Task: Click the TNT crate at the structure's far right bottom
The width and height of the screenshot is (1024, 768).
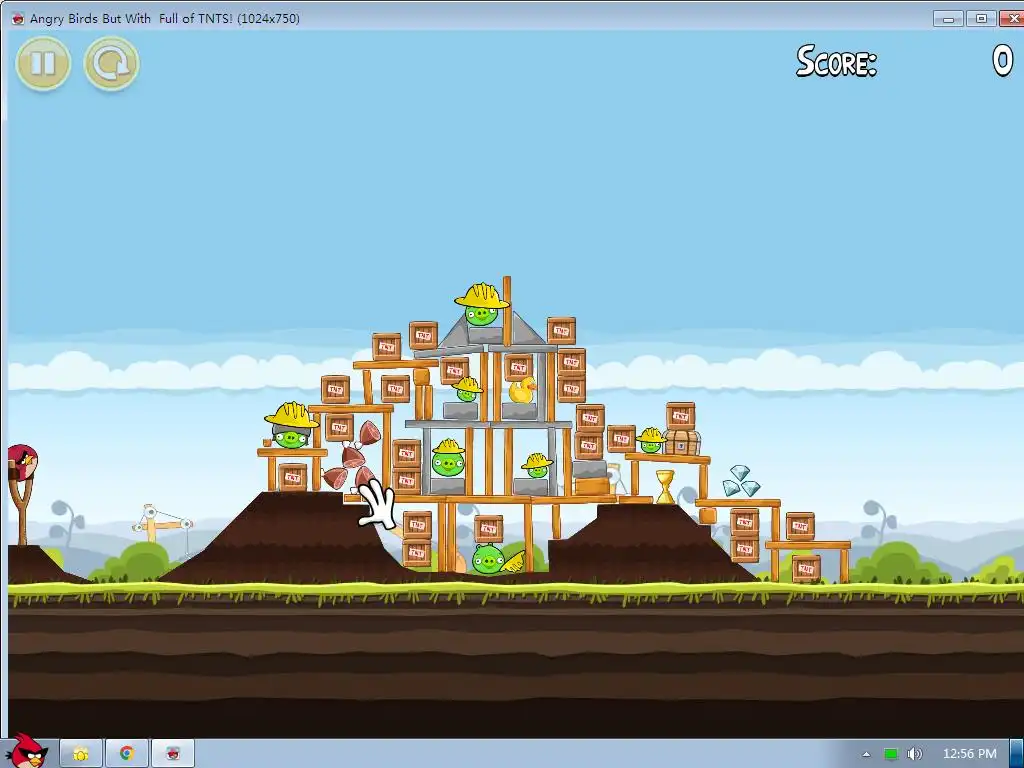Action: coord(807,568)
